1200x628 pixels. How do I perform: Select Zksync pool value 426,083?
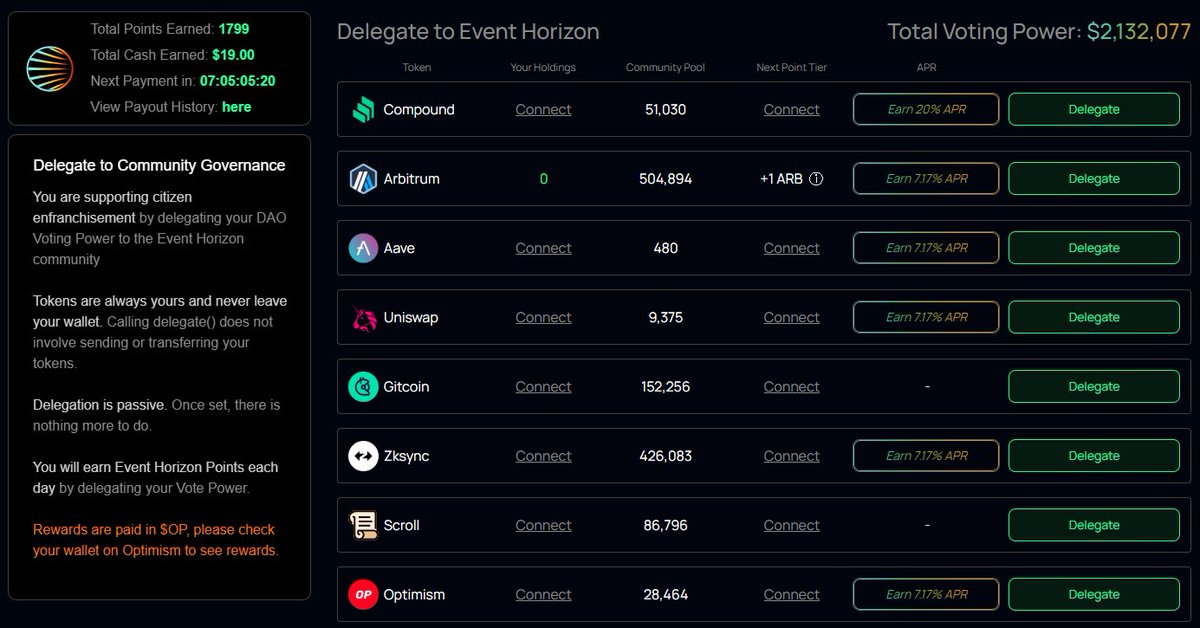(x=665, y=456)
